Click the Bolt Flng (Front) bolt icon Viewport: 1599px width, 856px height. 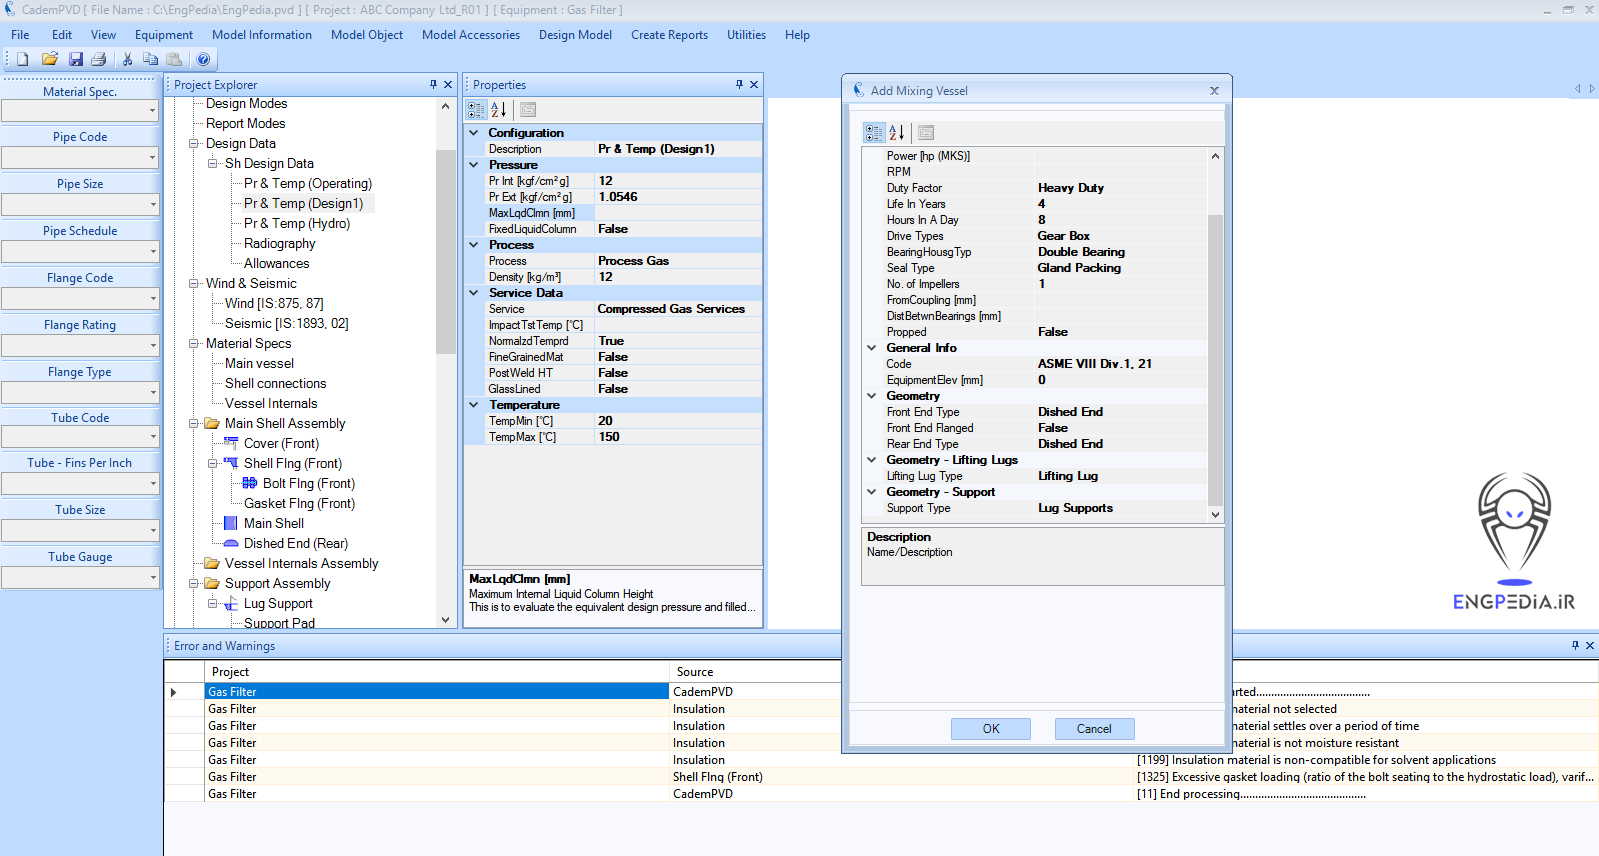tap(250, 483)
